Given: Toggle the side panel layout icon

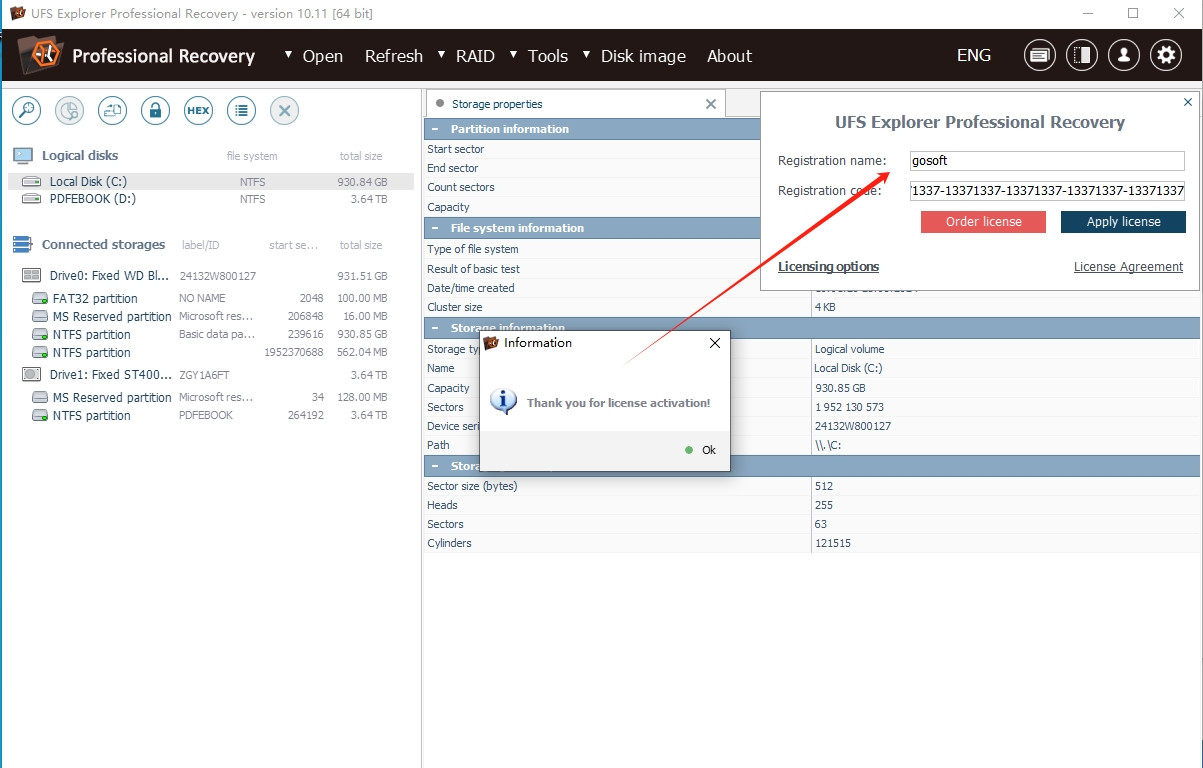Looking at the screenshot, I should pos(1081,56).
